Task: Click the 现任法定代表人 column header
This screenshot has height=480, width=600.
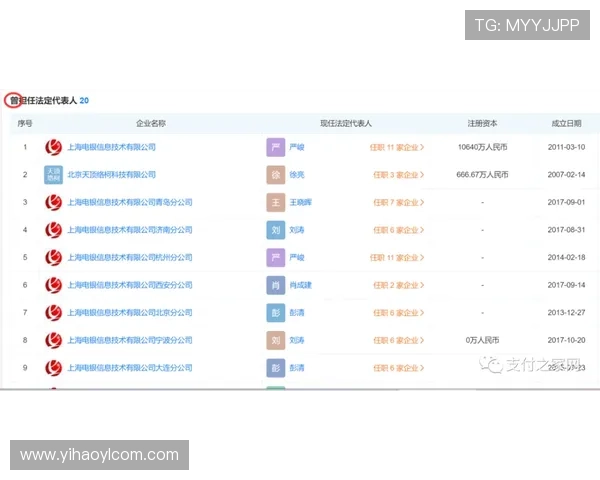Action: [346, 123]
